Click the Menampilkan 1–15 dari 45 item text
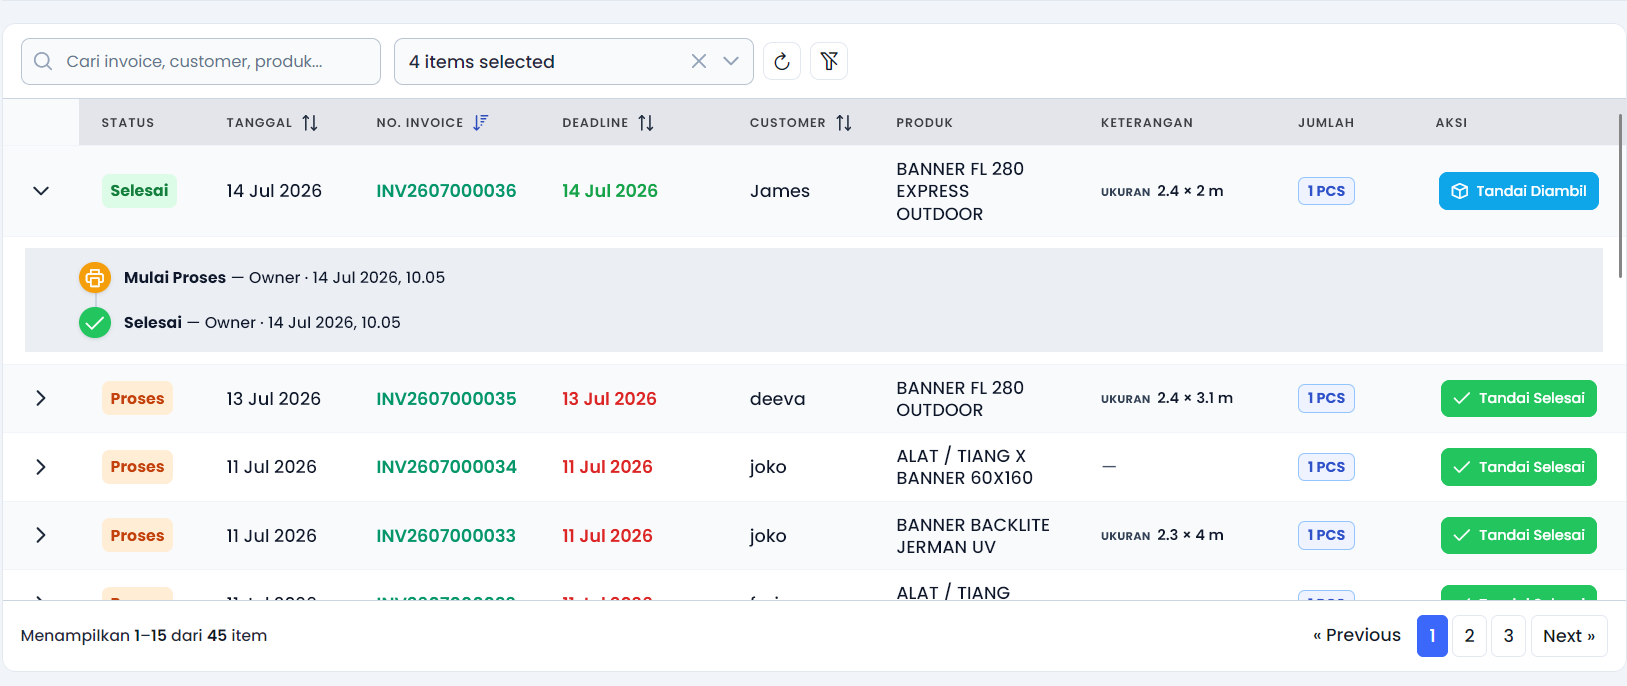Image resolution: width=1627 pixels, height=686 pixels. tap(144, 636)
